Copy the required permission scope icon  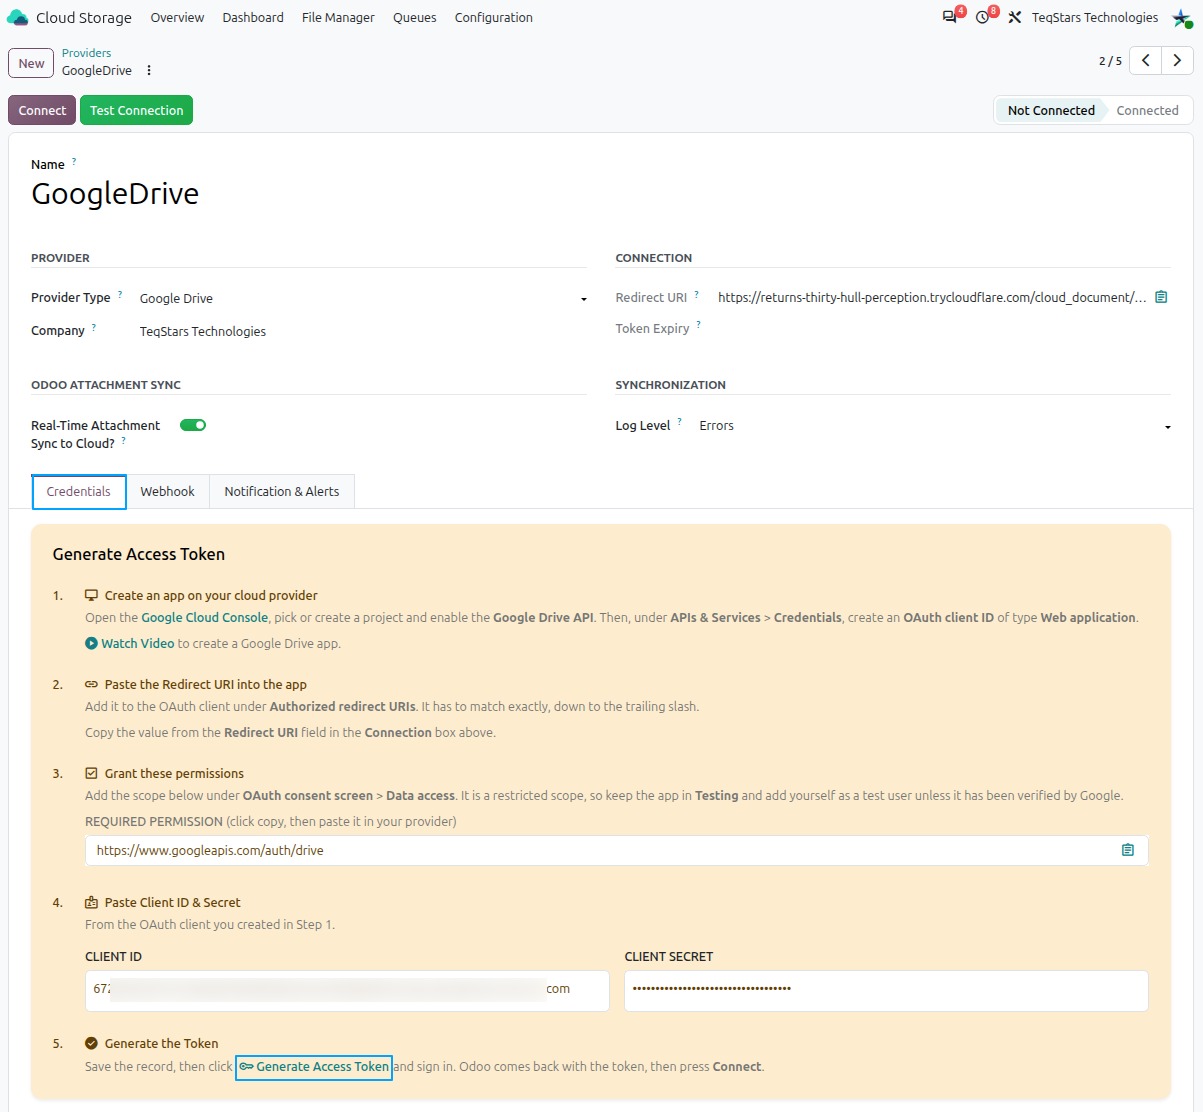click(x=1128, y=850)
